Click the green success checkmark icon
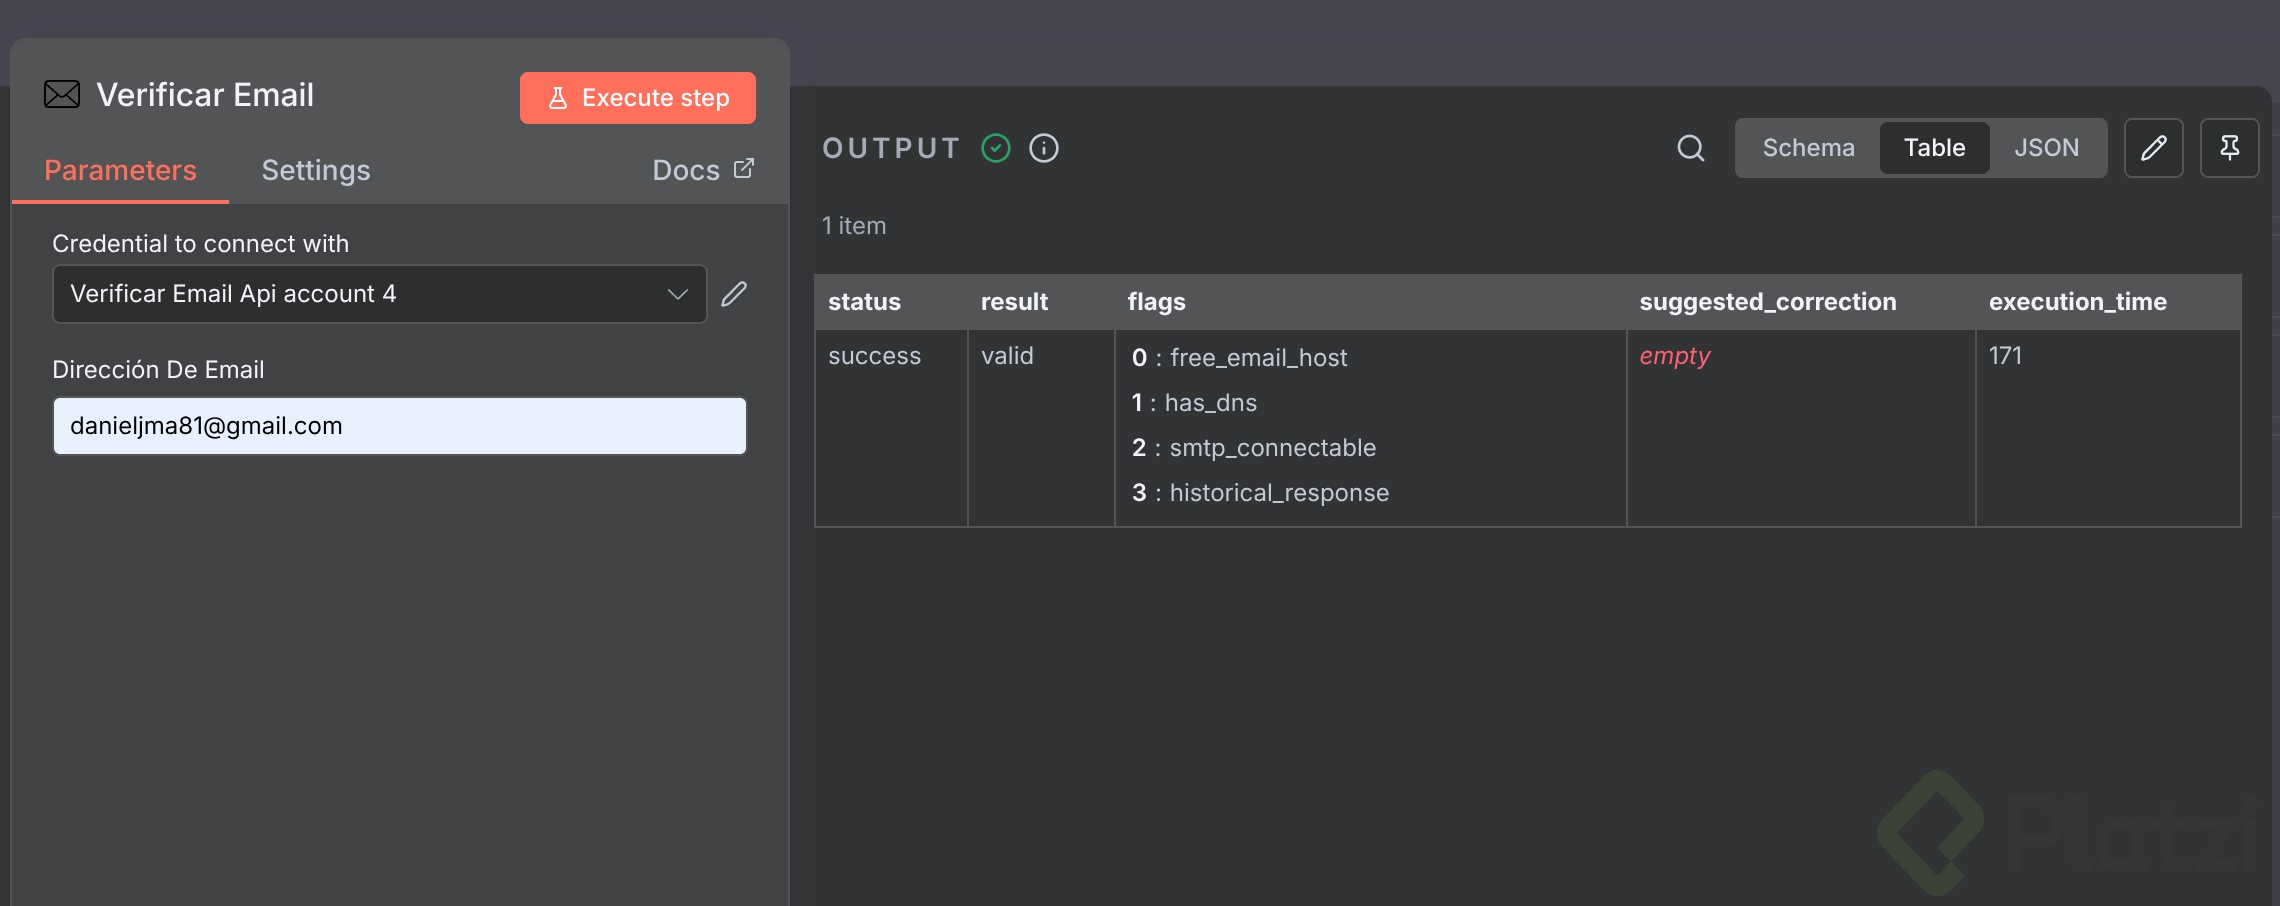This screenshot has height=906, width=2280. tap(996, 148)
